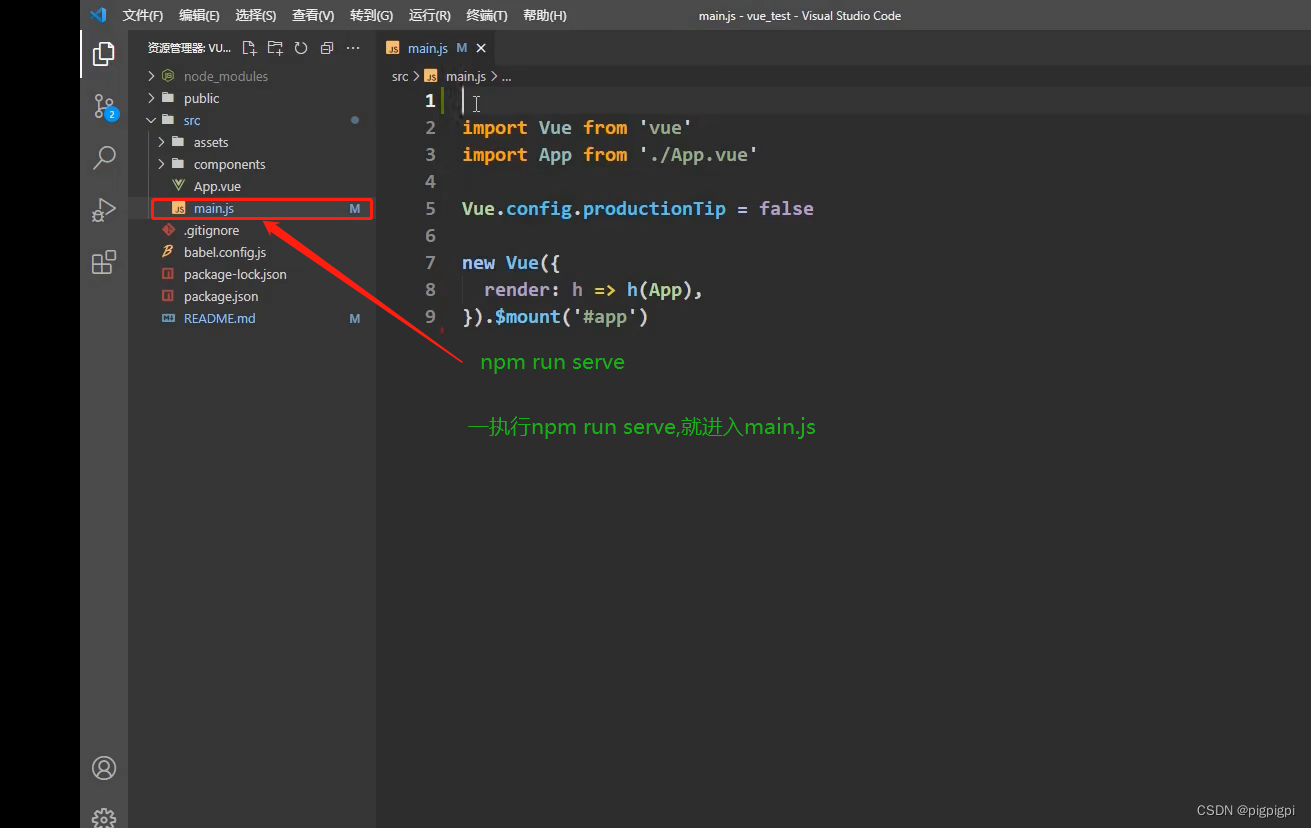Open the 终端(T) menu
Image resolution: width=1311 pixels, height=828 pixels.
tap(487, 15)
